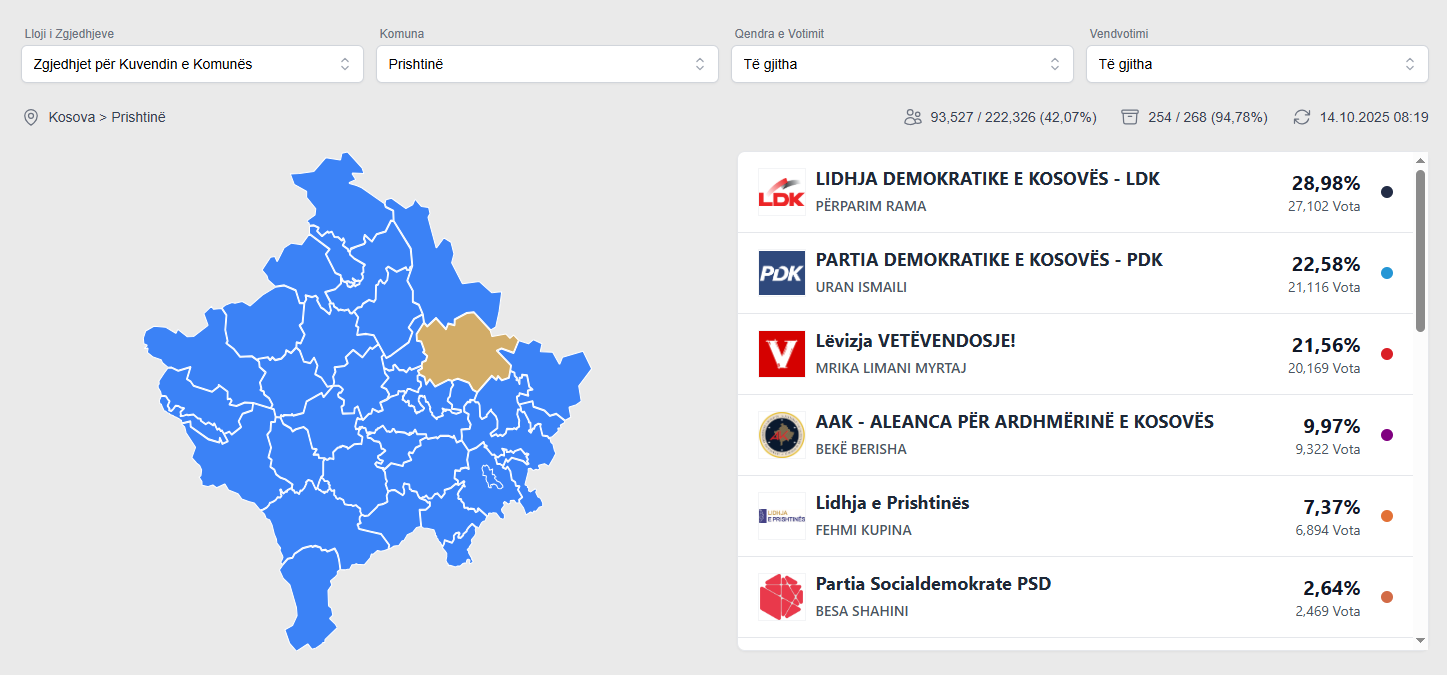Click the AAK round emblem logo
Viewport: 1447px width, 675px height.
click(781, 435)
